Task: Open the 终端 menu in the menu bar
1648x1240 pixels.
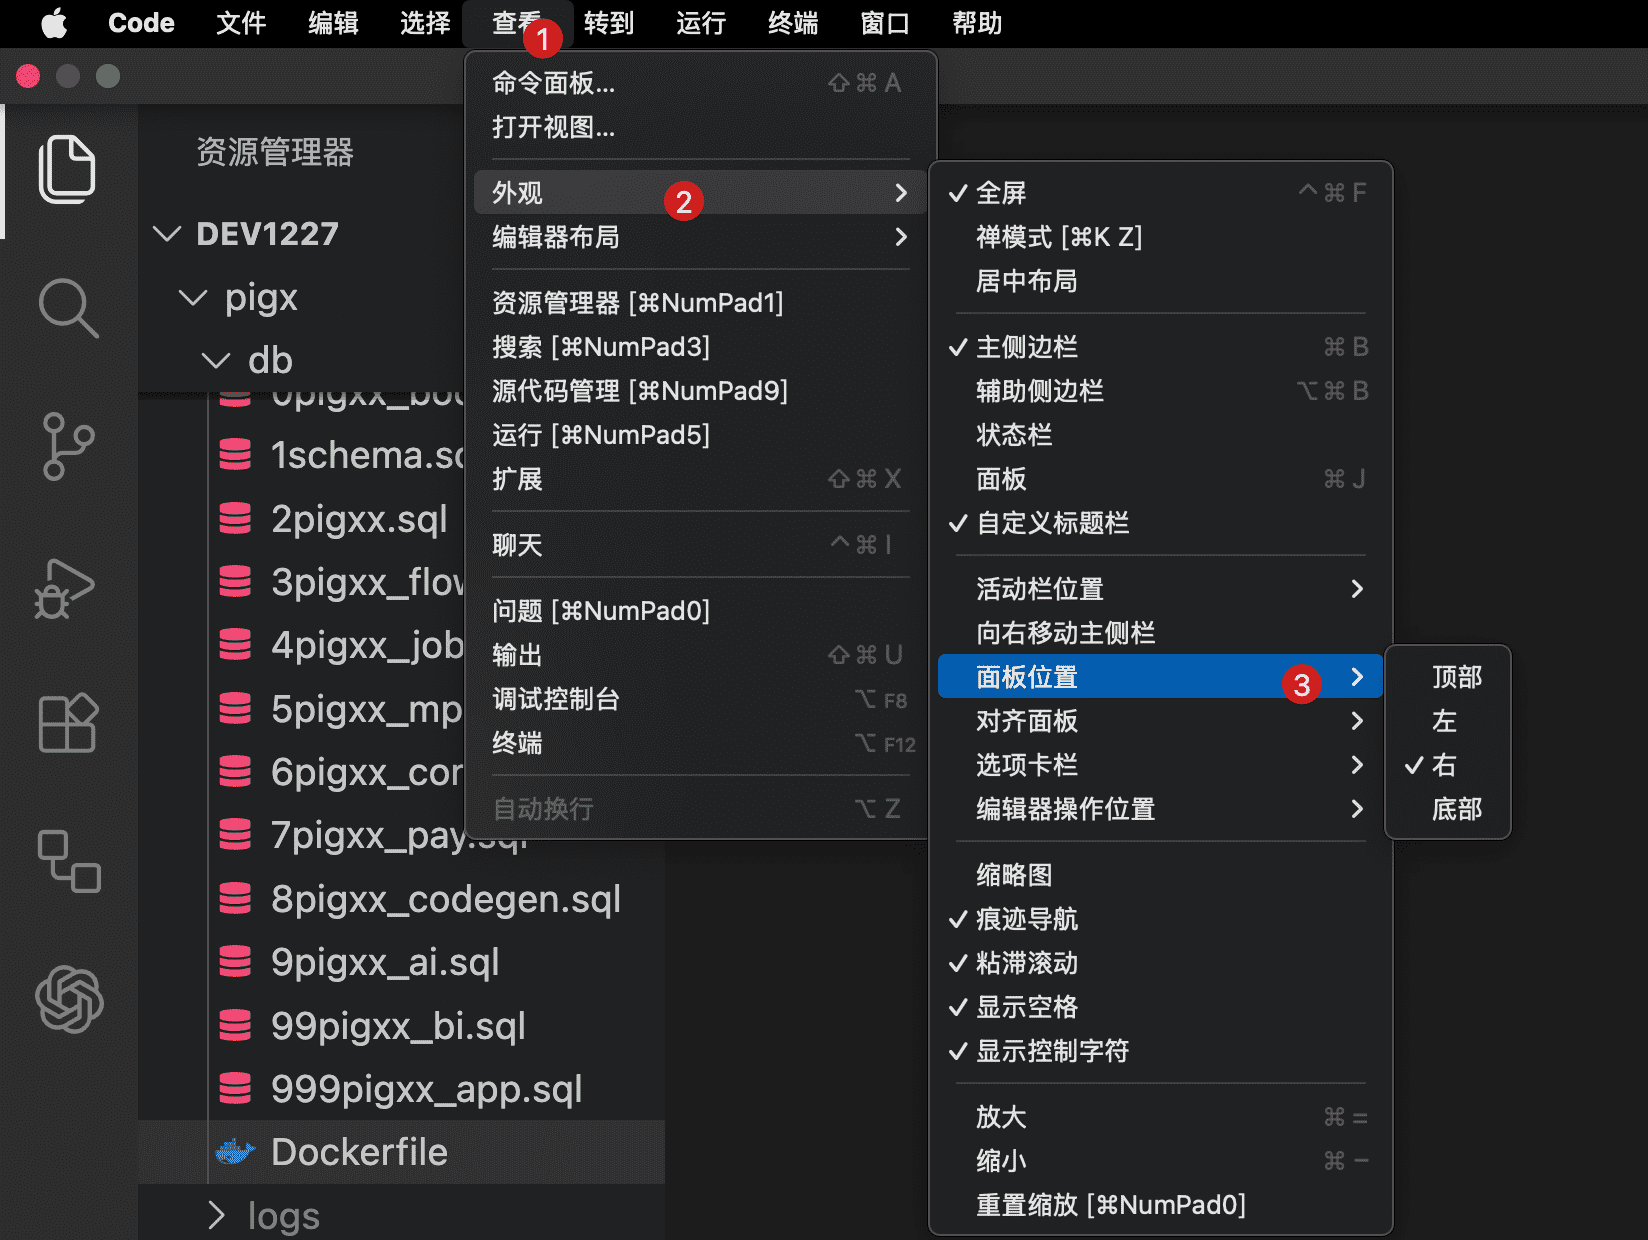Action: pyautogui.click(x=791, y=23)
